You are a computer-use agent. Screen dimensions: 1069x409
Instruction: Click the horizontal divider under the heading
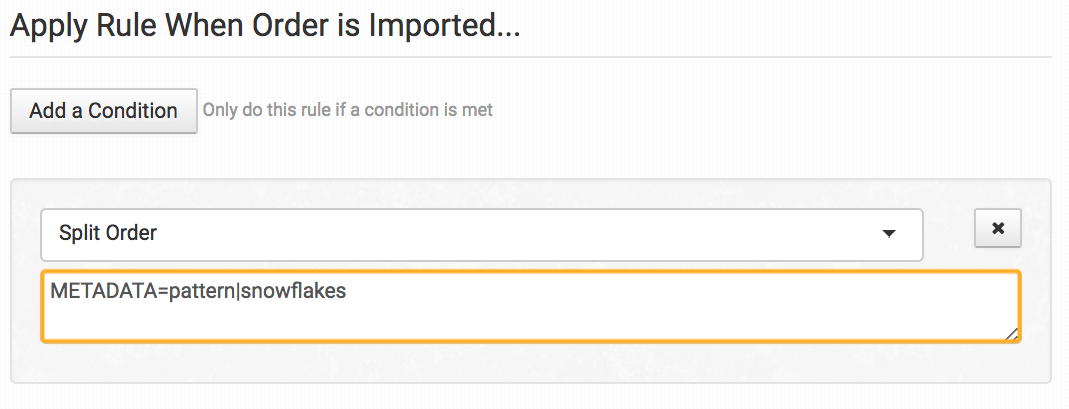pyautogui.click(x=530, y=57)
